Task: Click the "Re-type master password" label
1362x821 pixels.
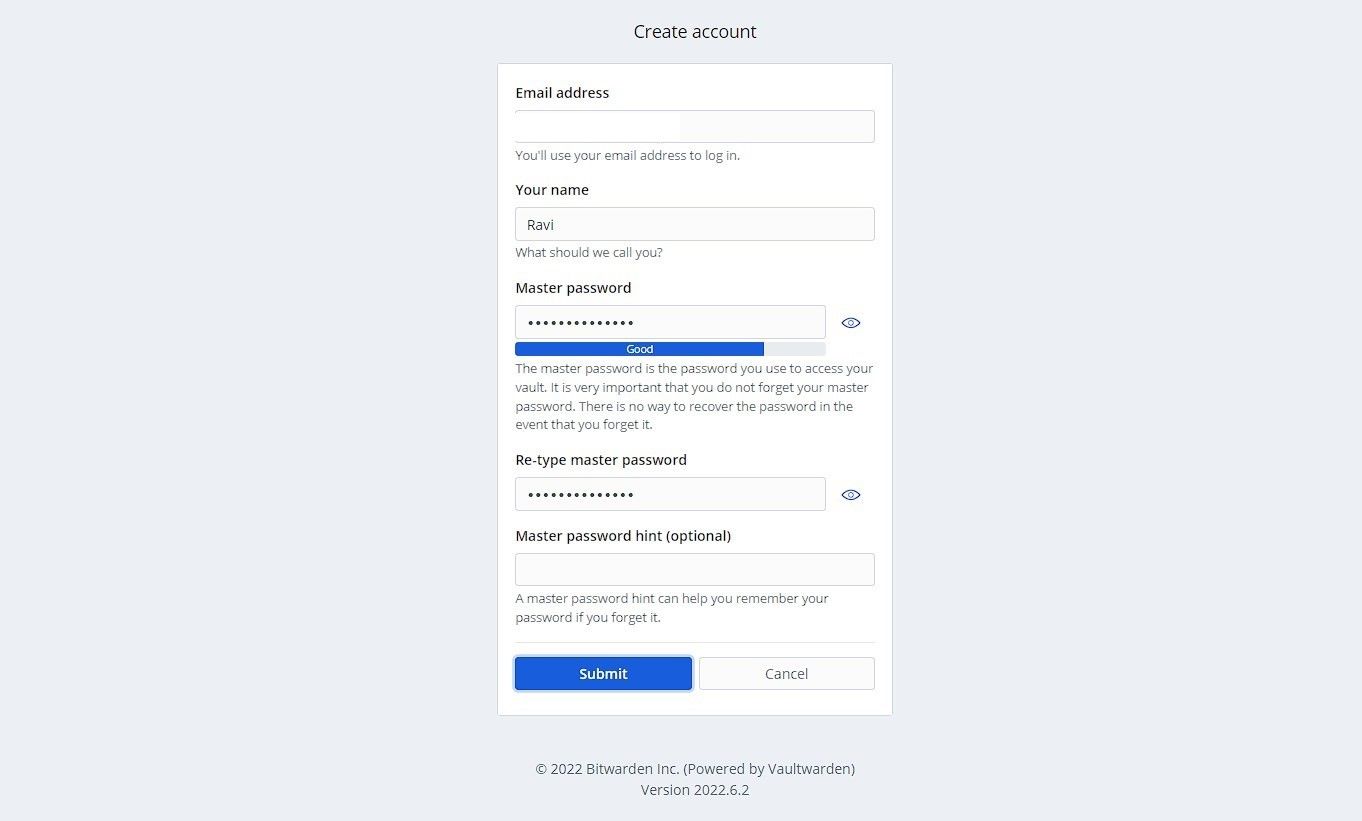Action: click(x=601, y=460)
